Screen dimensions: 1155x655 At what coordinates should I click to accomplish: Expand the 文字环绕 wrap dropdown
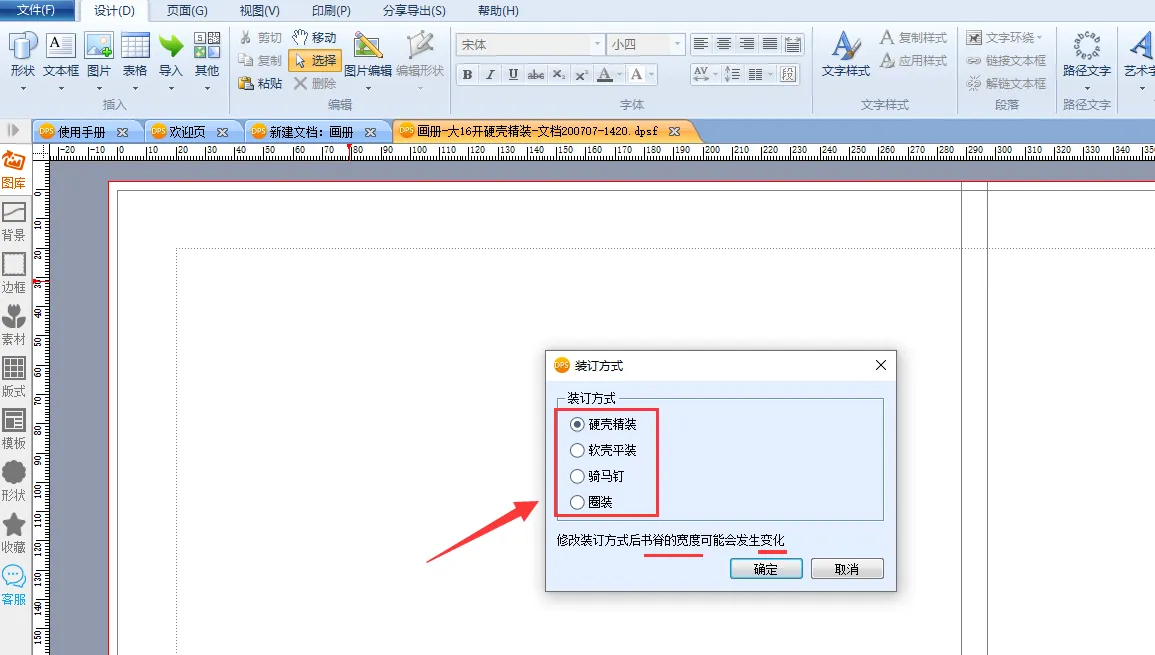(1039, 38)
